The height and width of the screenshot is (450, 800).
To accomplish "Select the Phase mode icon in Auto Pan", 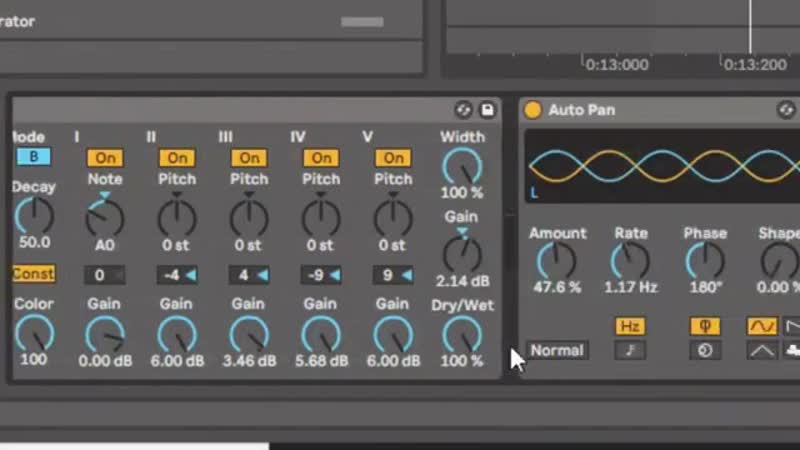I will pyautogui.click(x=705, y=326).
